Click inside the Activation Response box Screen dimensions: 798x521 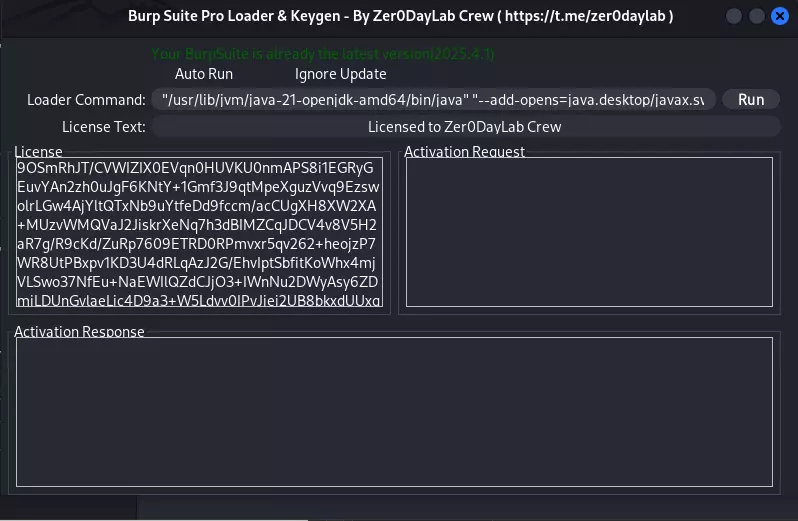click(x=394, y=412)
